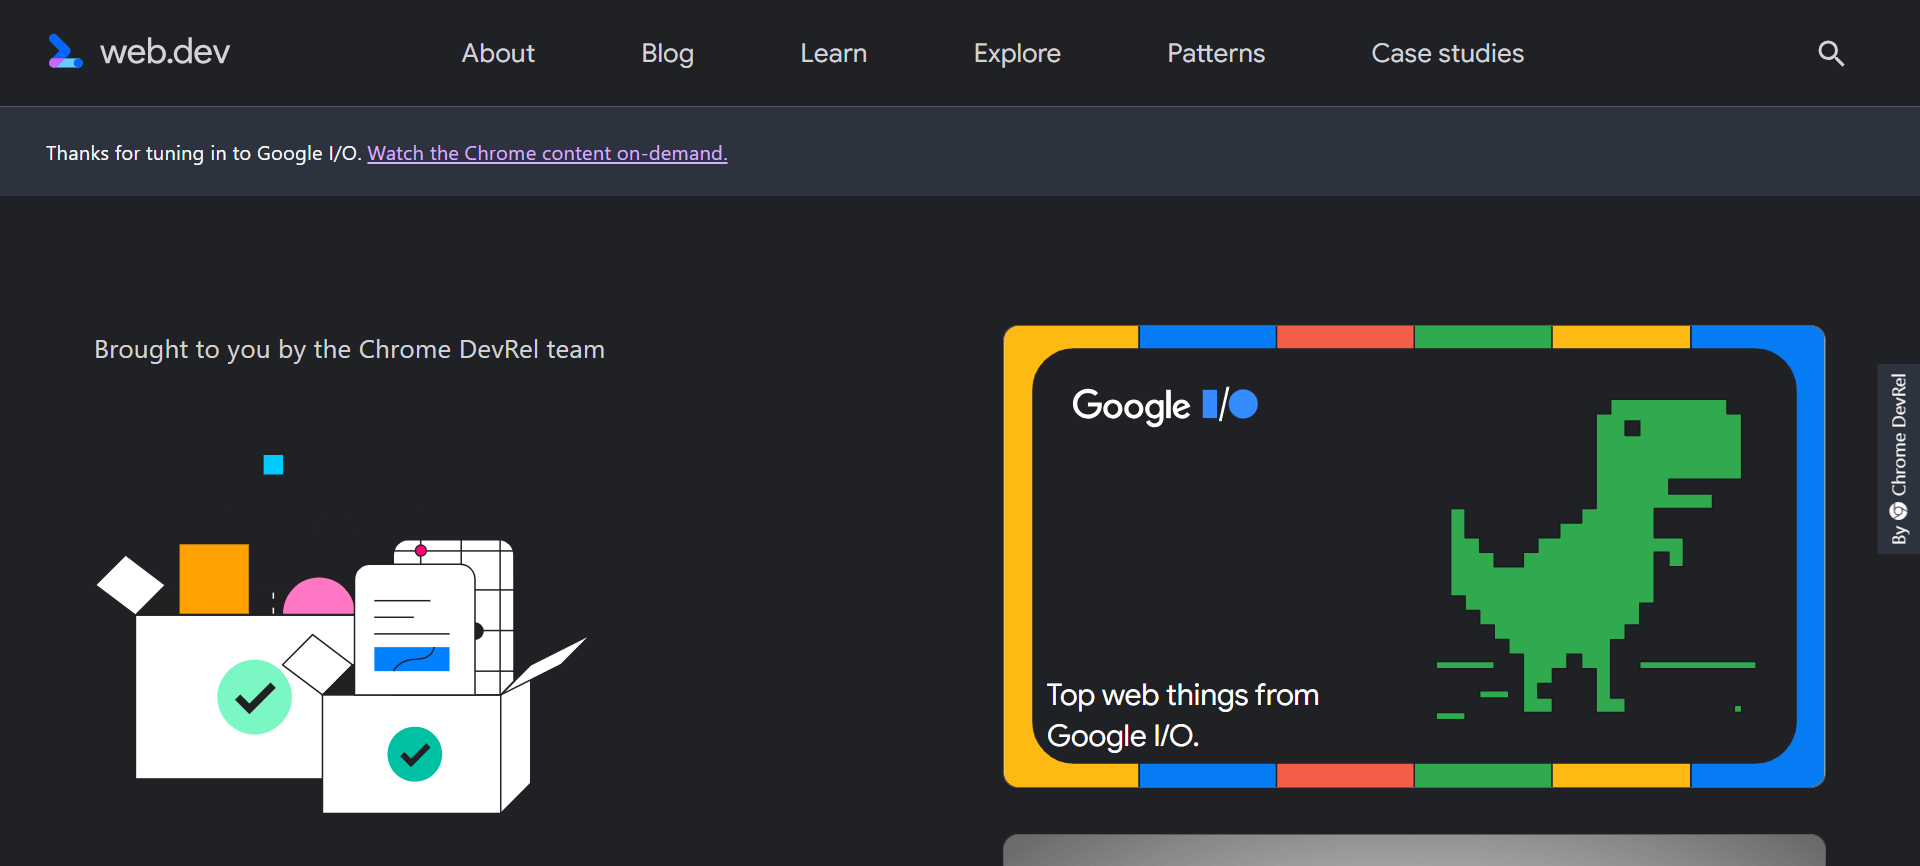Image resolution: width=1920 pixels, height=866 pixels.
Task: Click the boxes illustration with green checkmarks
Action: pyautogui.click(x=341, y=633)
